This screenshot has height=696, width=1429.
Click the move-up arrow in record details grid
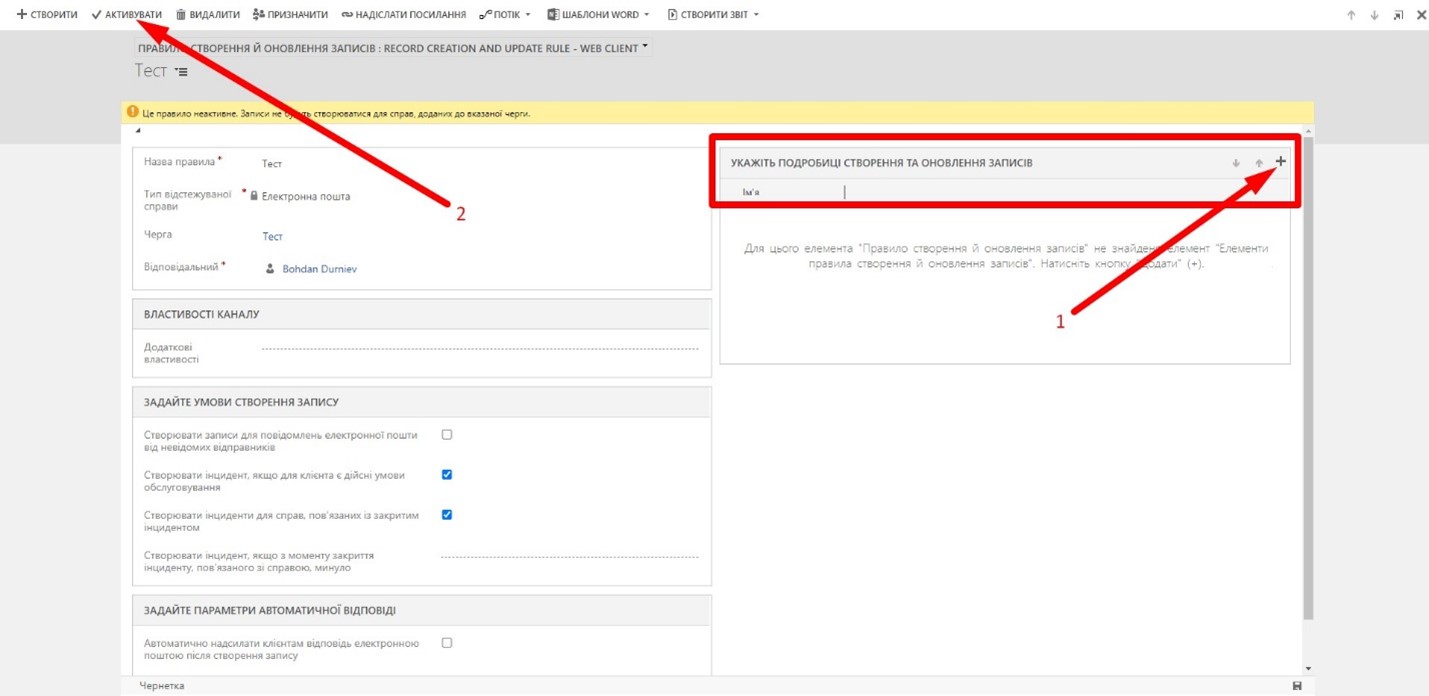pyautogui.click(x=1259, y=163)
